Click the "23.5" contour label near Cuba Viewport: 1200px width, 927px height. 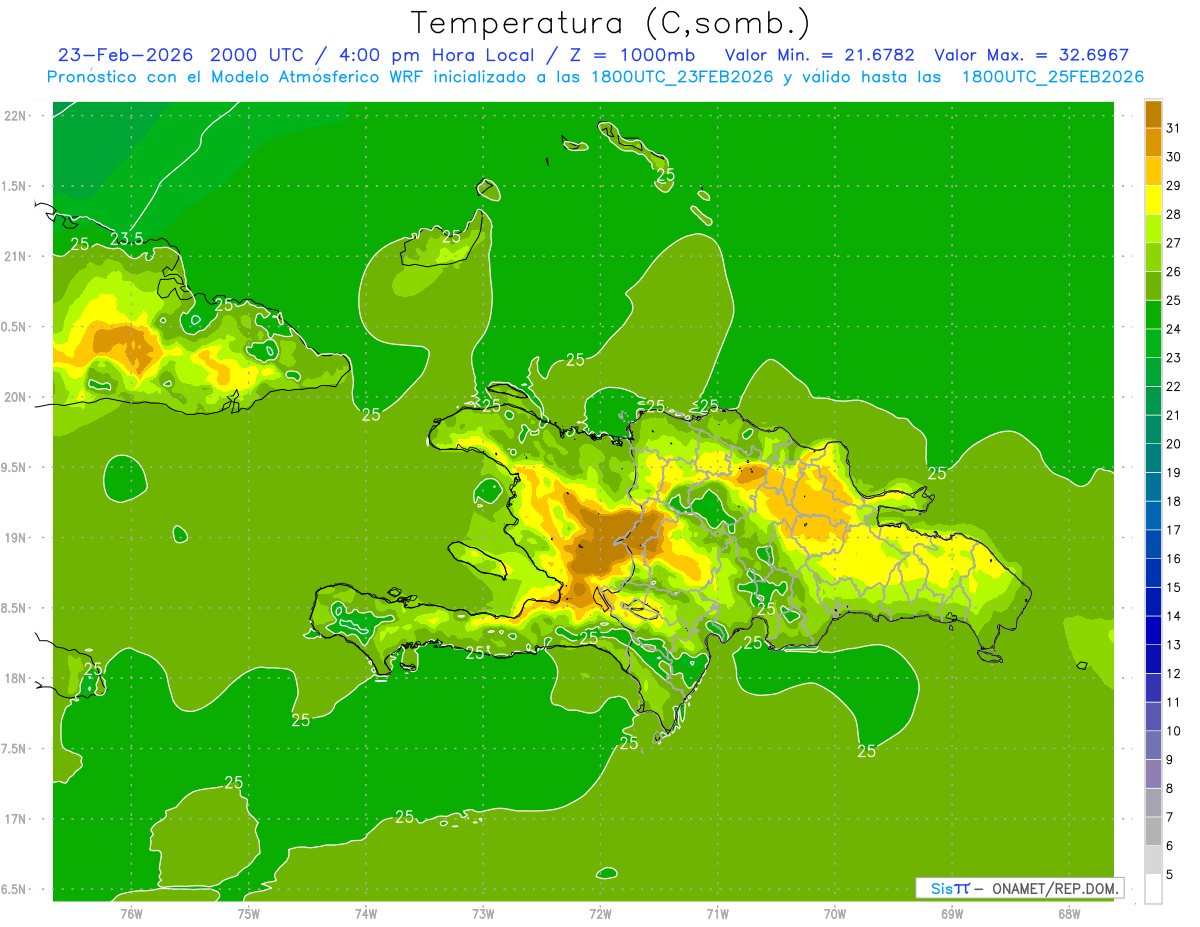[x=127, y=238]
